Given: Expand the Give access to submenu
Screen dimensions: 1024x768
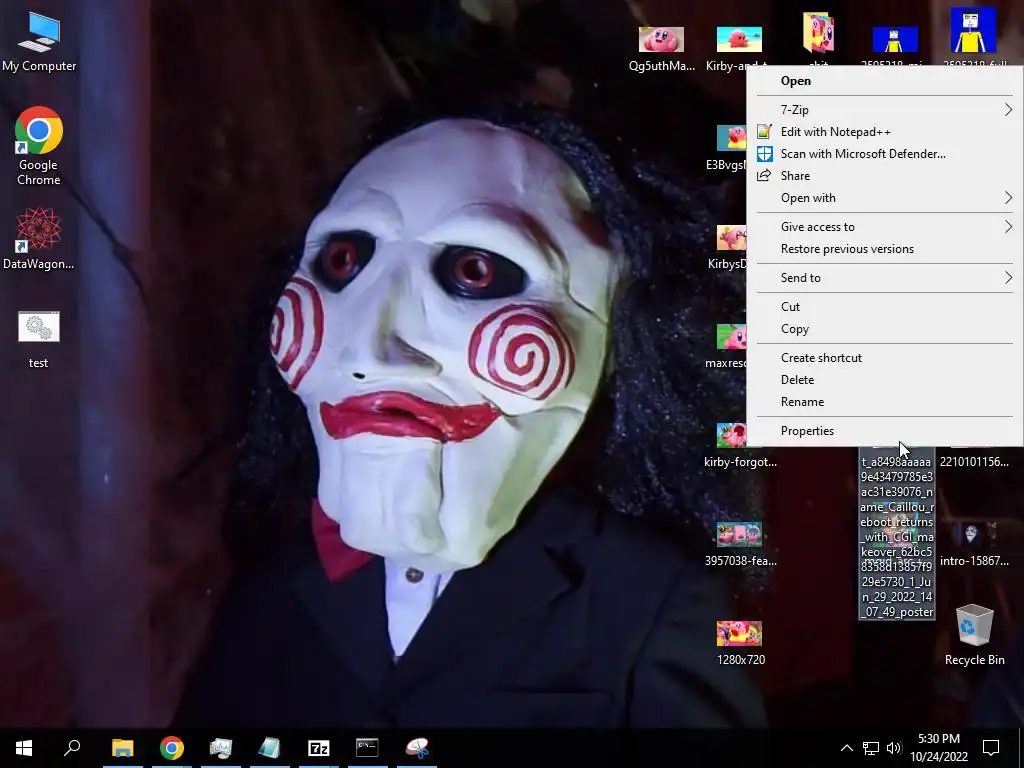Looking at the screenshot, I should click(x=885, y=227).
